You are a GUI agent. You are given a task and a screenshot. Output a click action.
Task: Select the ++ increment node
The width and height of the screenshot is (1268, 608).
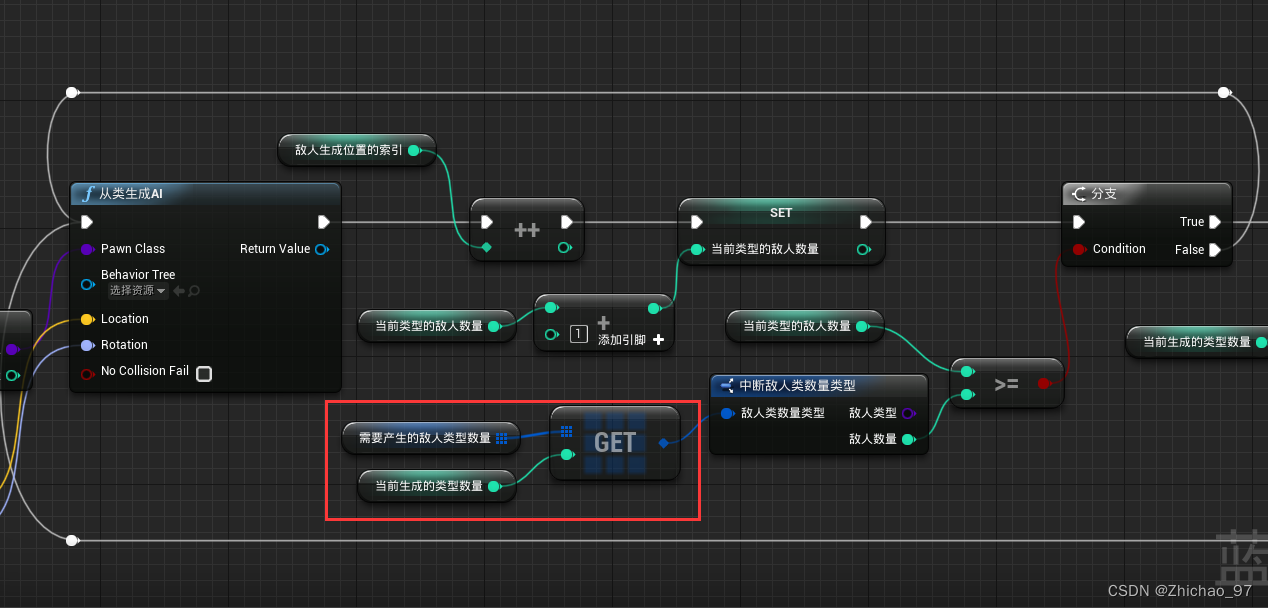pyautogui.click(x=527, y=229)
